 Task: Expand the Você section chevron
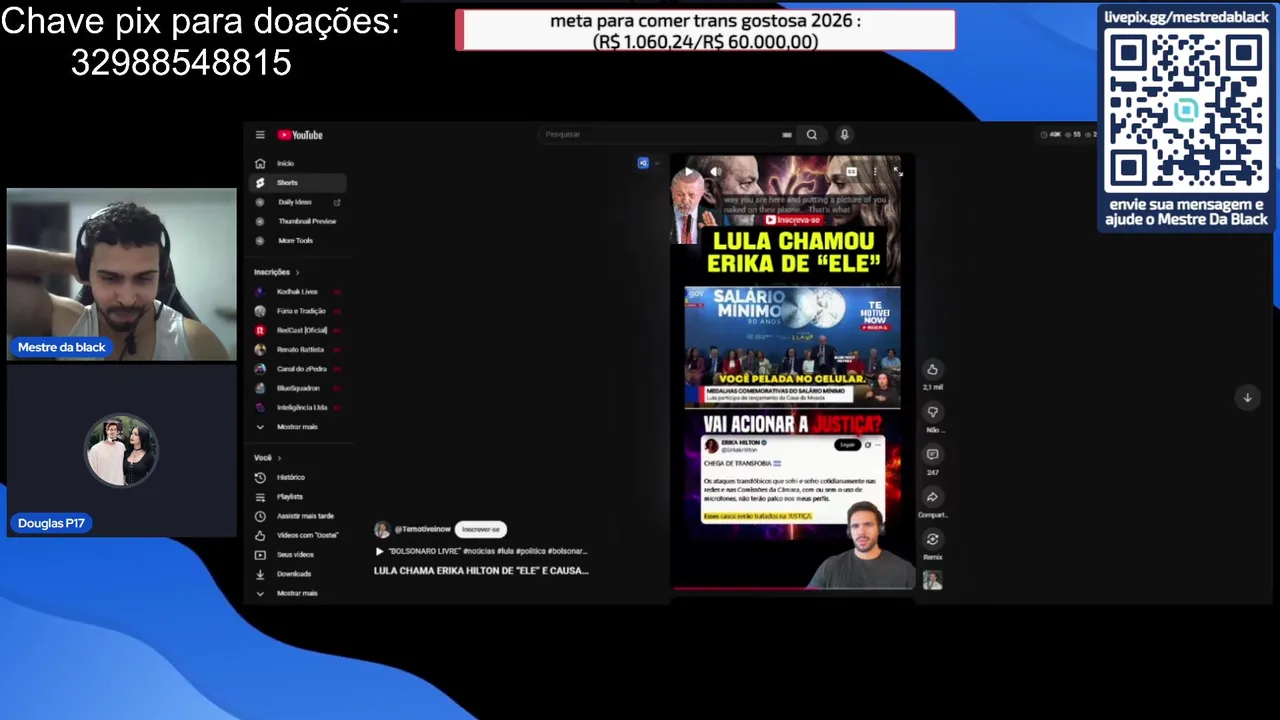point(279,458)
